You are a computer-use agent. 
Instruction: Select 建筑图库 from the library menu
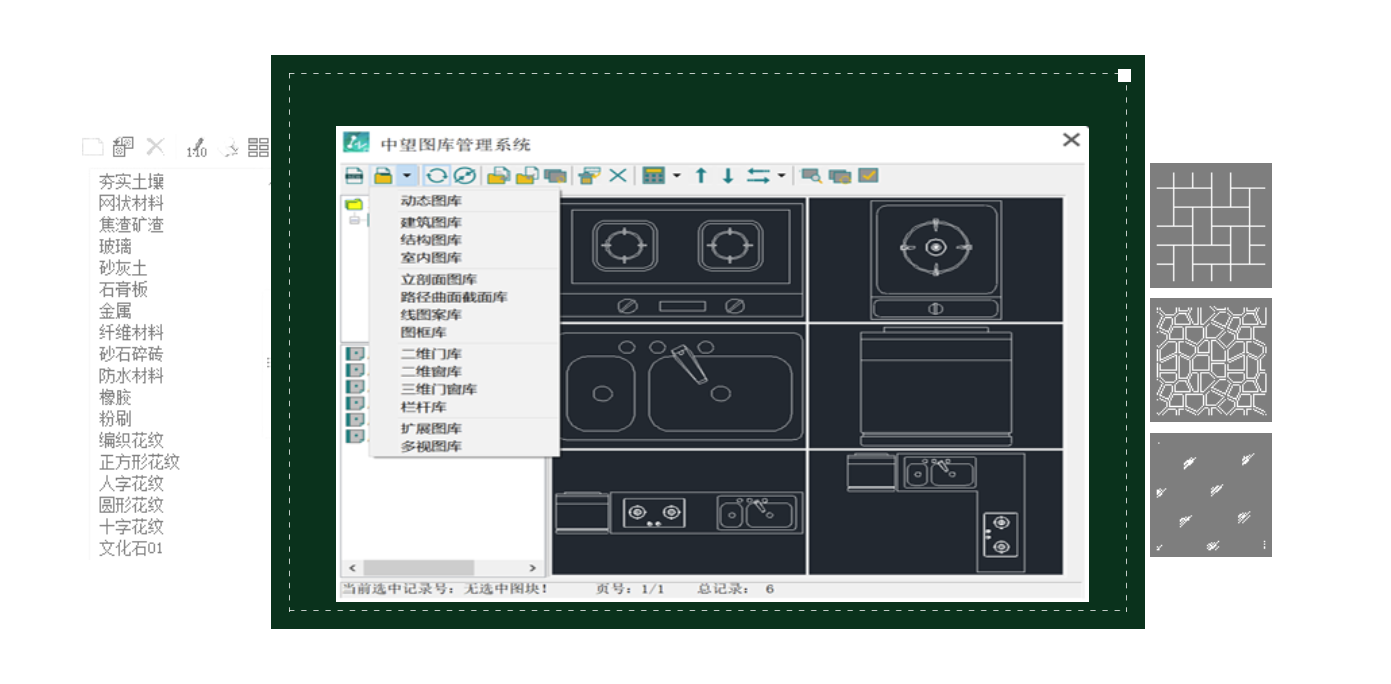[x=431, y=222]
